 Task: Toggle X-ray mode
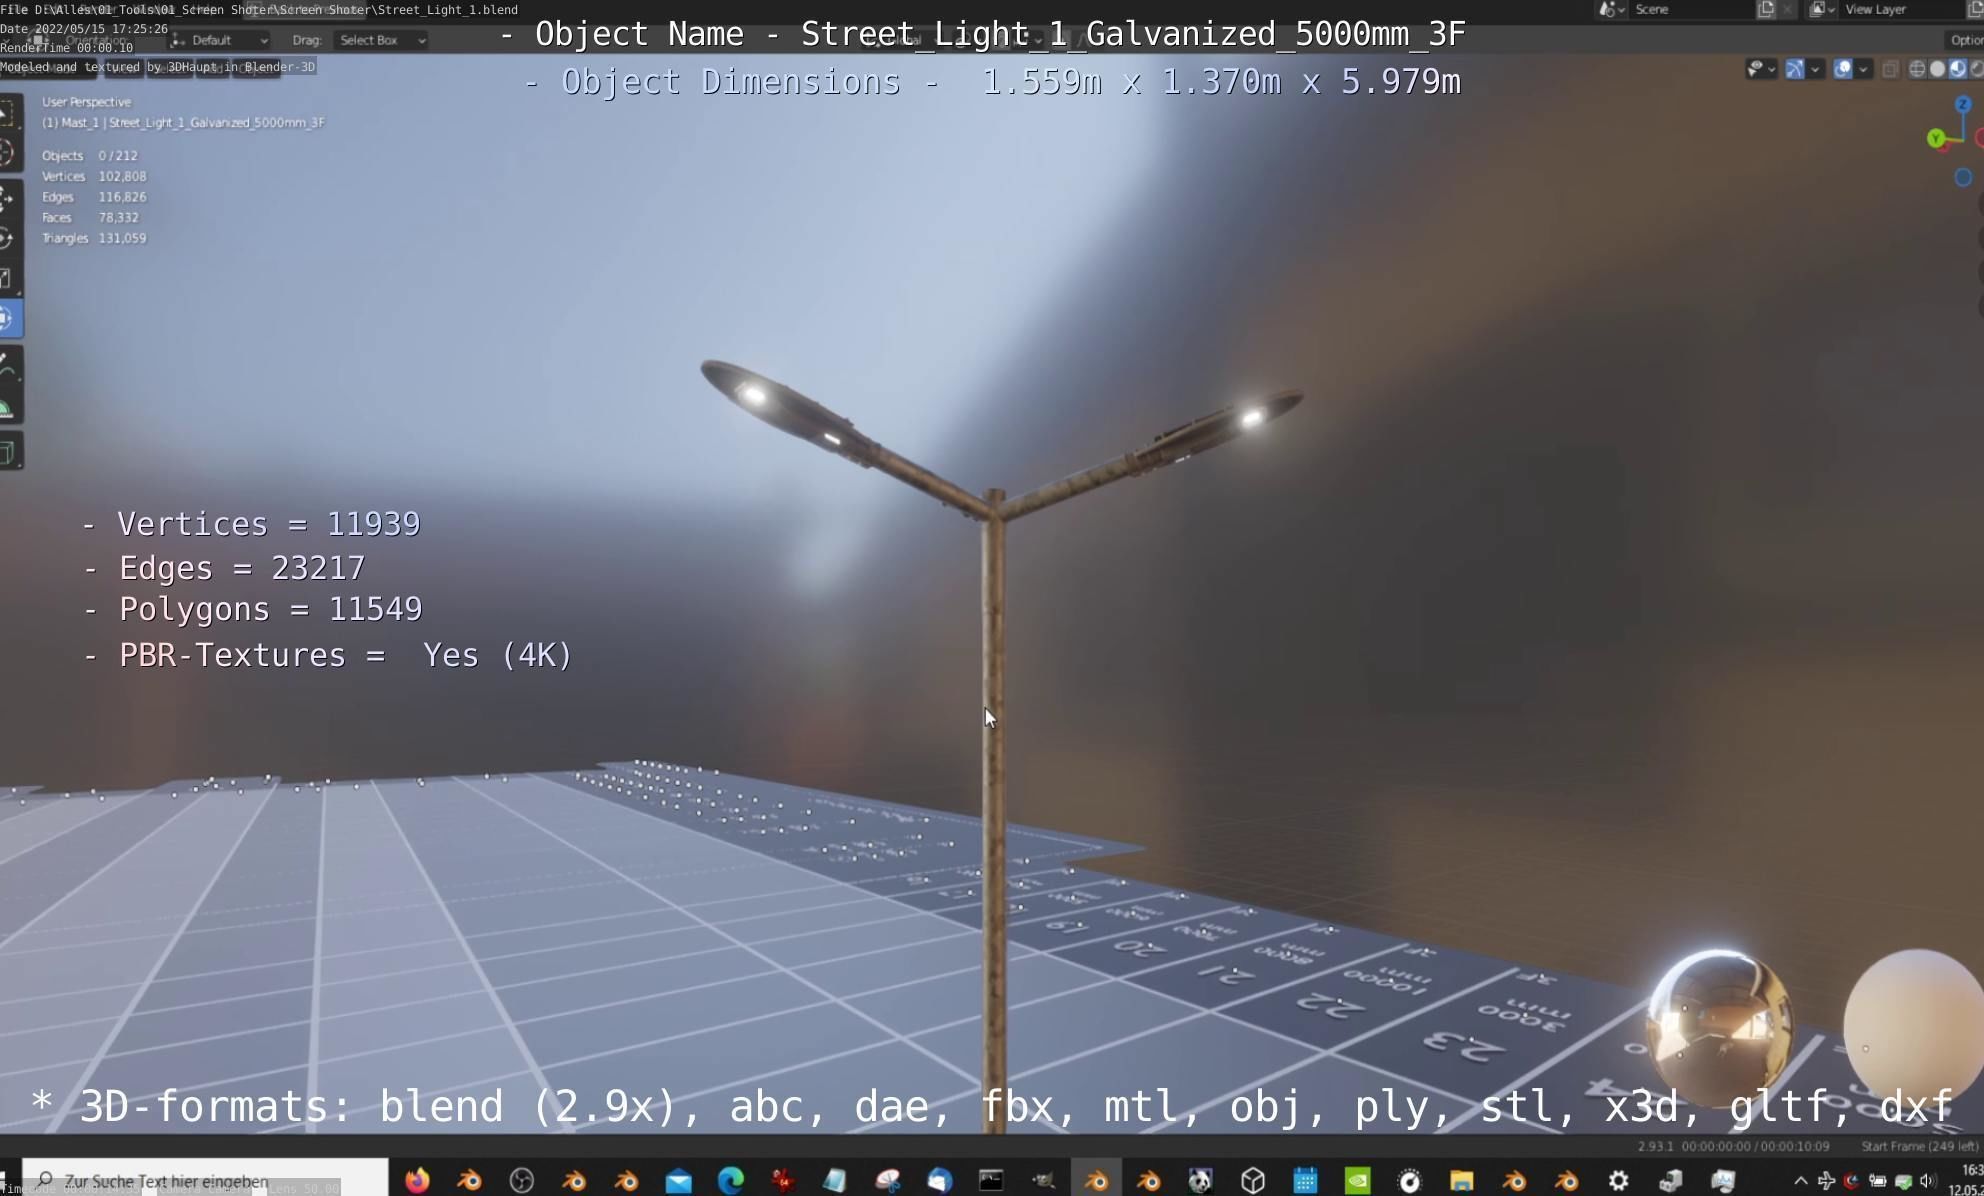click(1890, 69)
